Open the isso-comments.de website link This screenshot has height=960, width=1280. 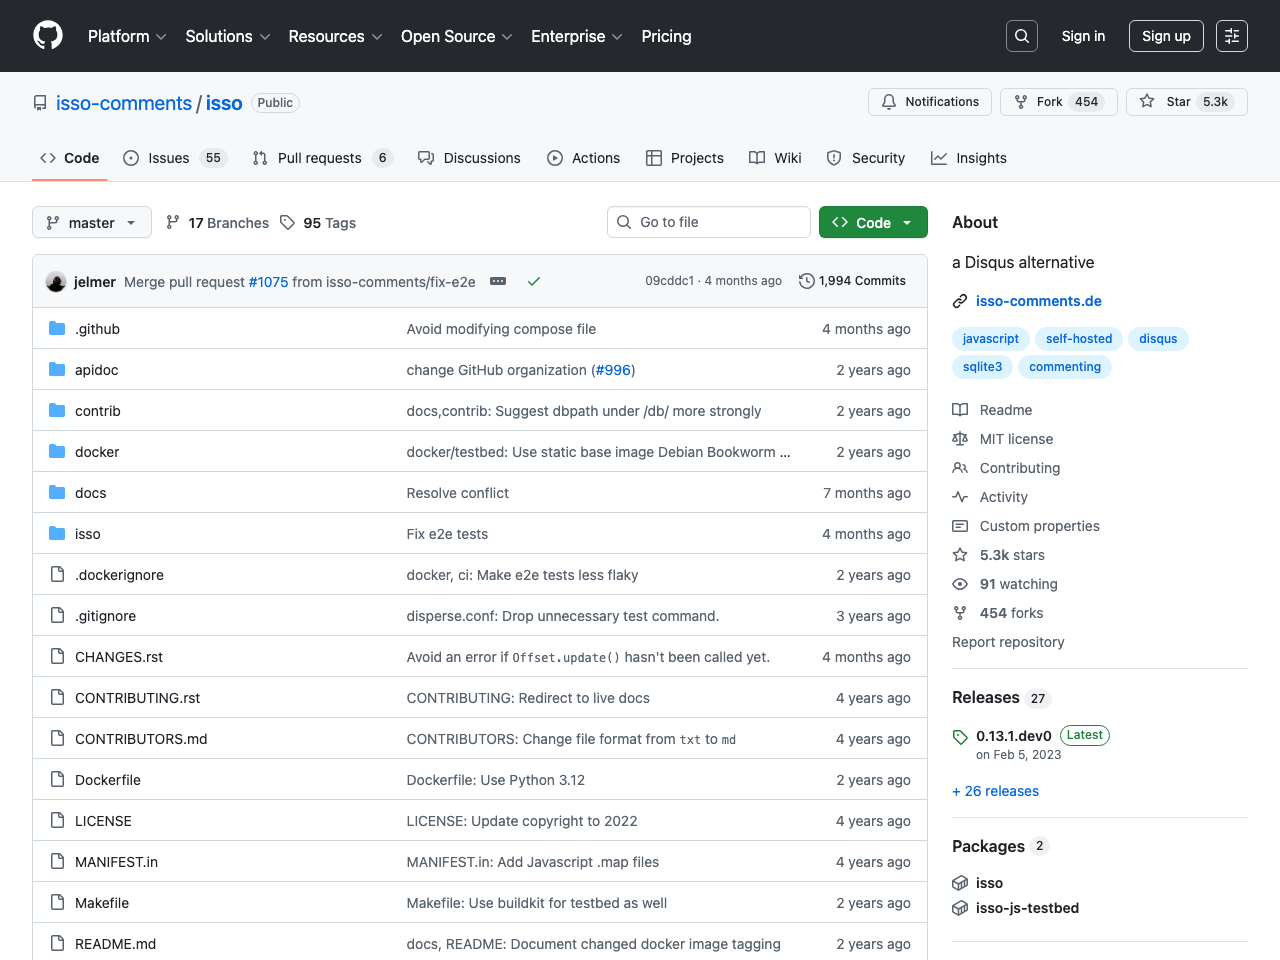[x=1038, y=301]
